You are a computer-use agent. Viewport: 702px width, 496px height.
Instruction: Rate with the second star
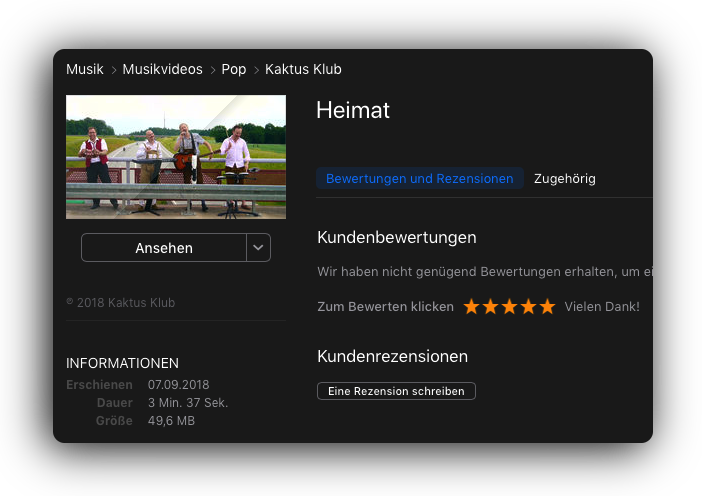tap(490, 307)
